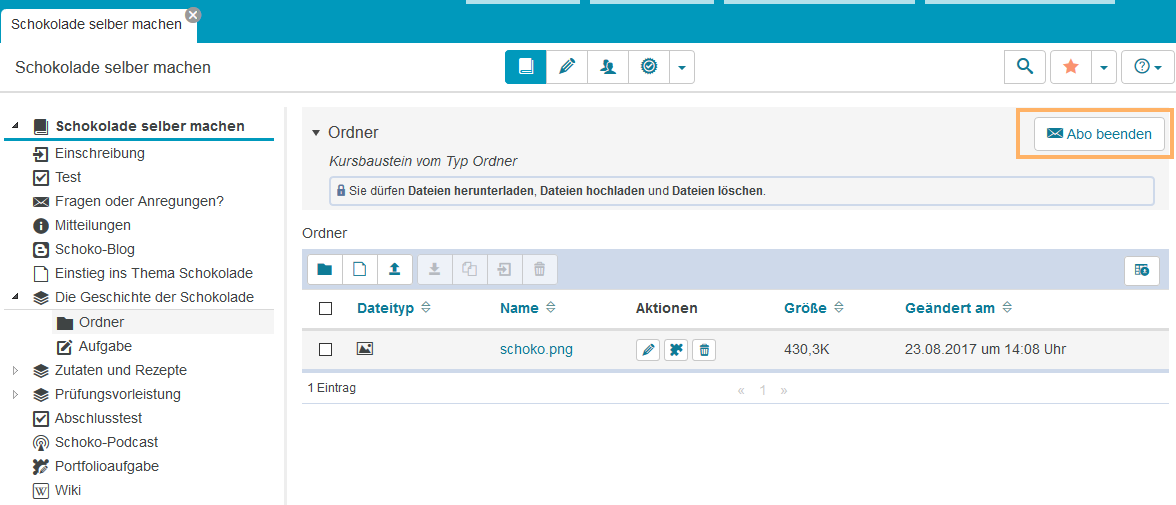
Task: Open Zutaten und Rezepte node
Action: point(121,371)
